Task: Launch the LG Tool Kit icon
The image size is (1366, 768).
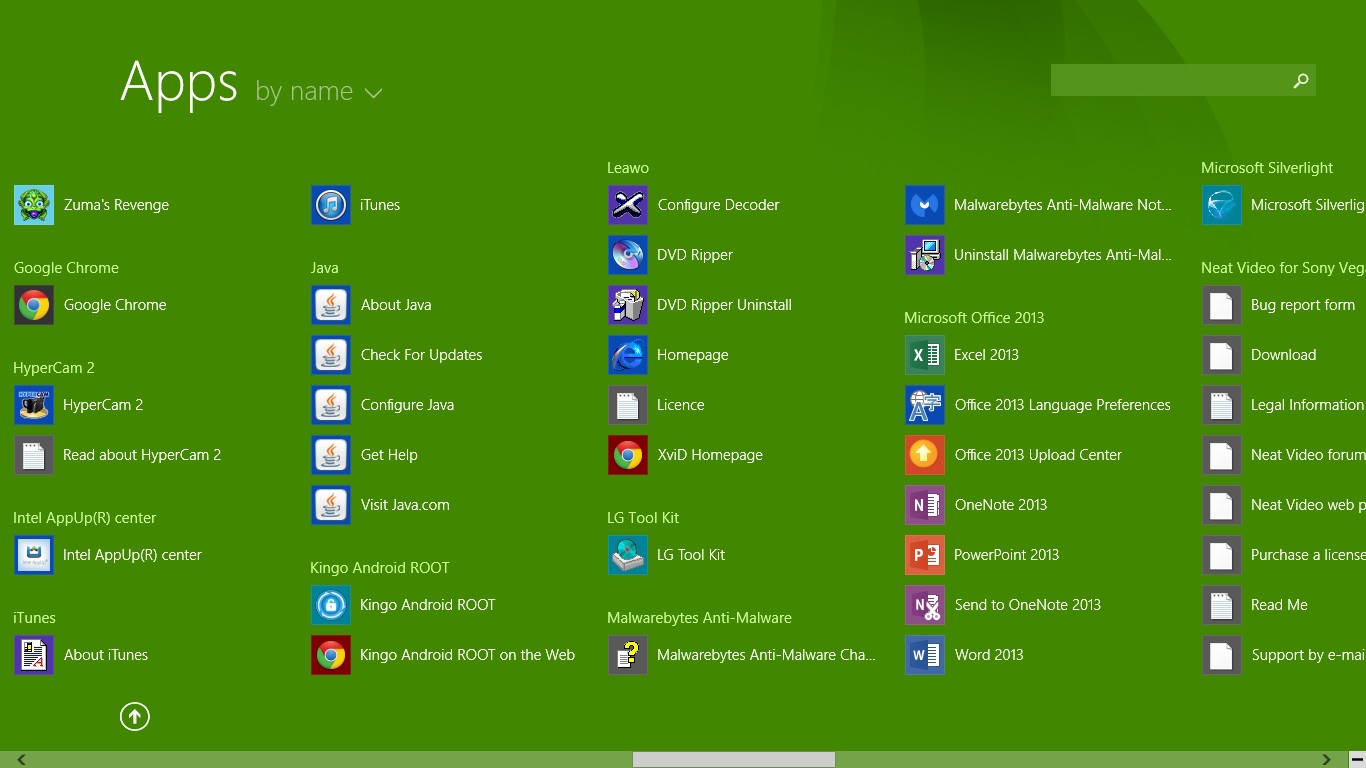Action: (628, 555)
